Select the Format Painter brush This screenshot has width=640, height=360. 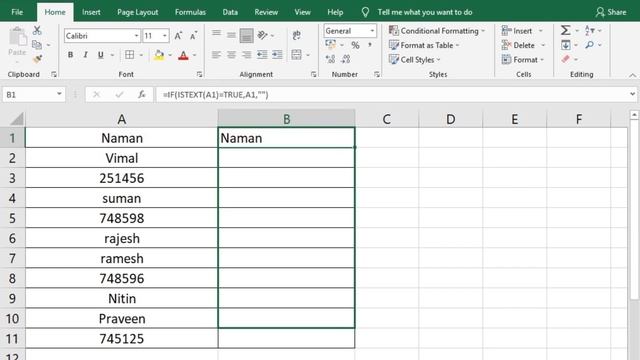[x=37, y=59]
